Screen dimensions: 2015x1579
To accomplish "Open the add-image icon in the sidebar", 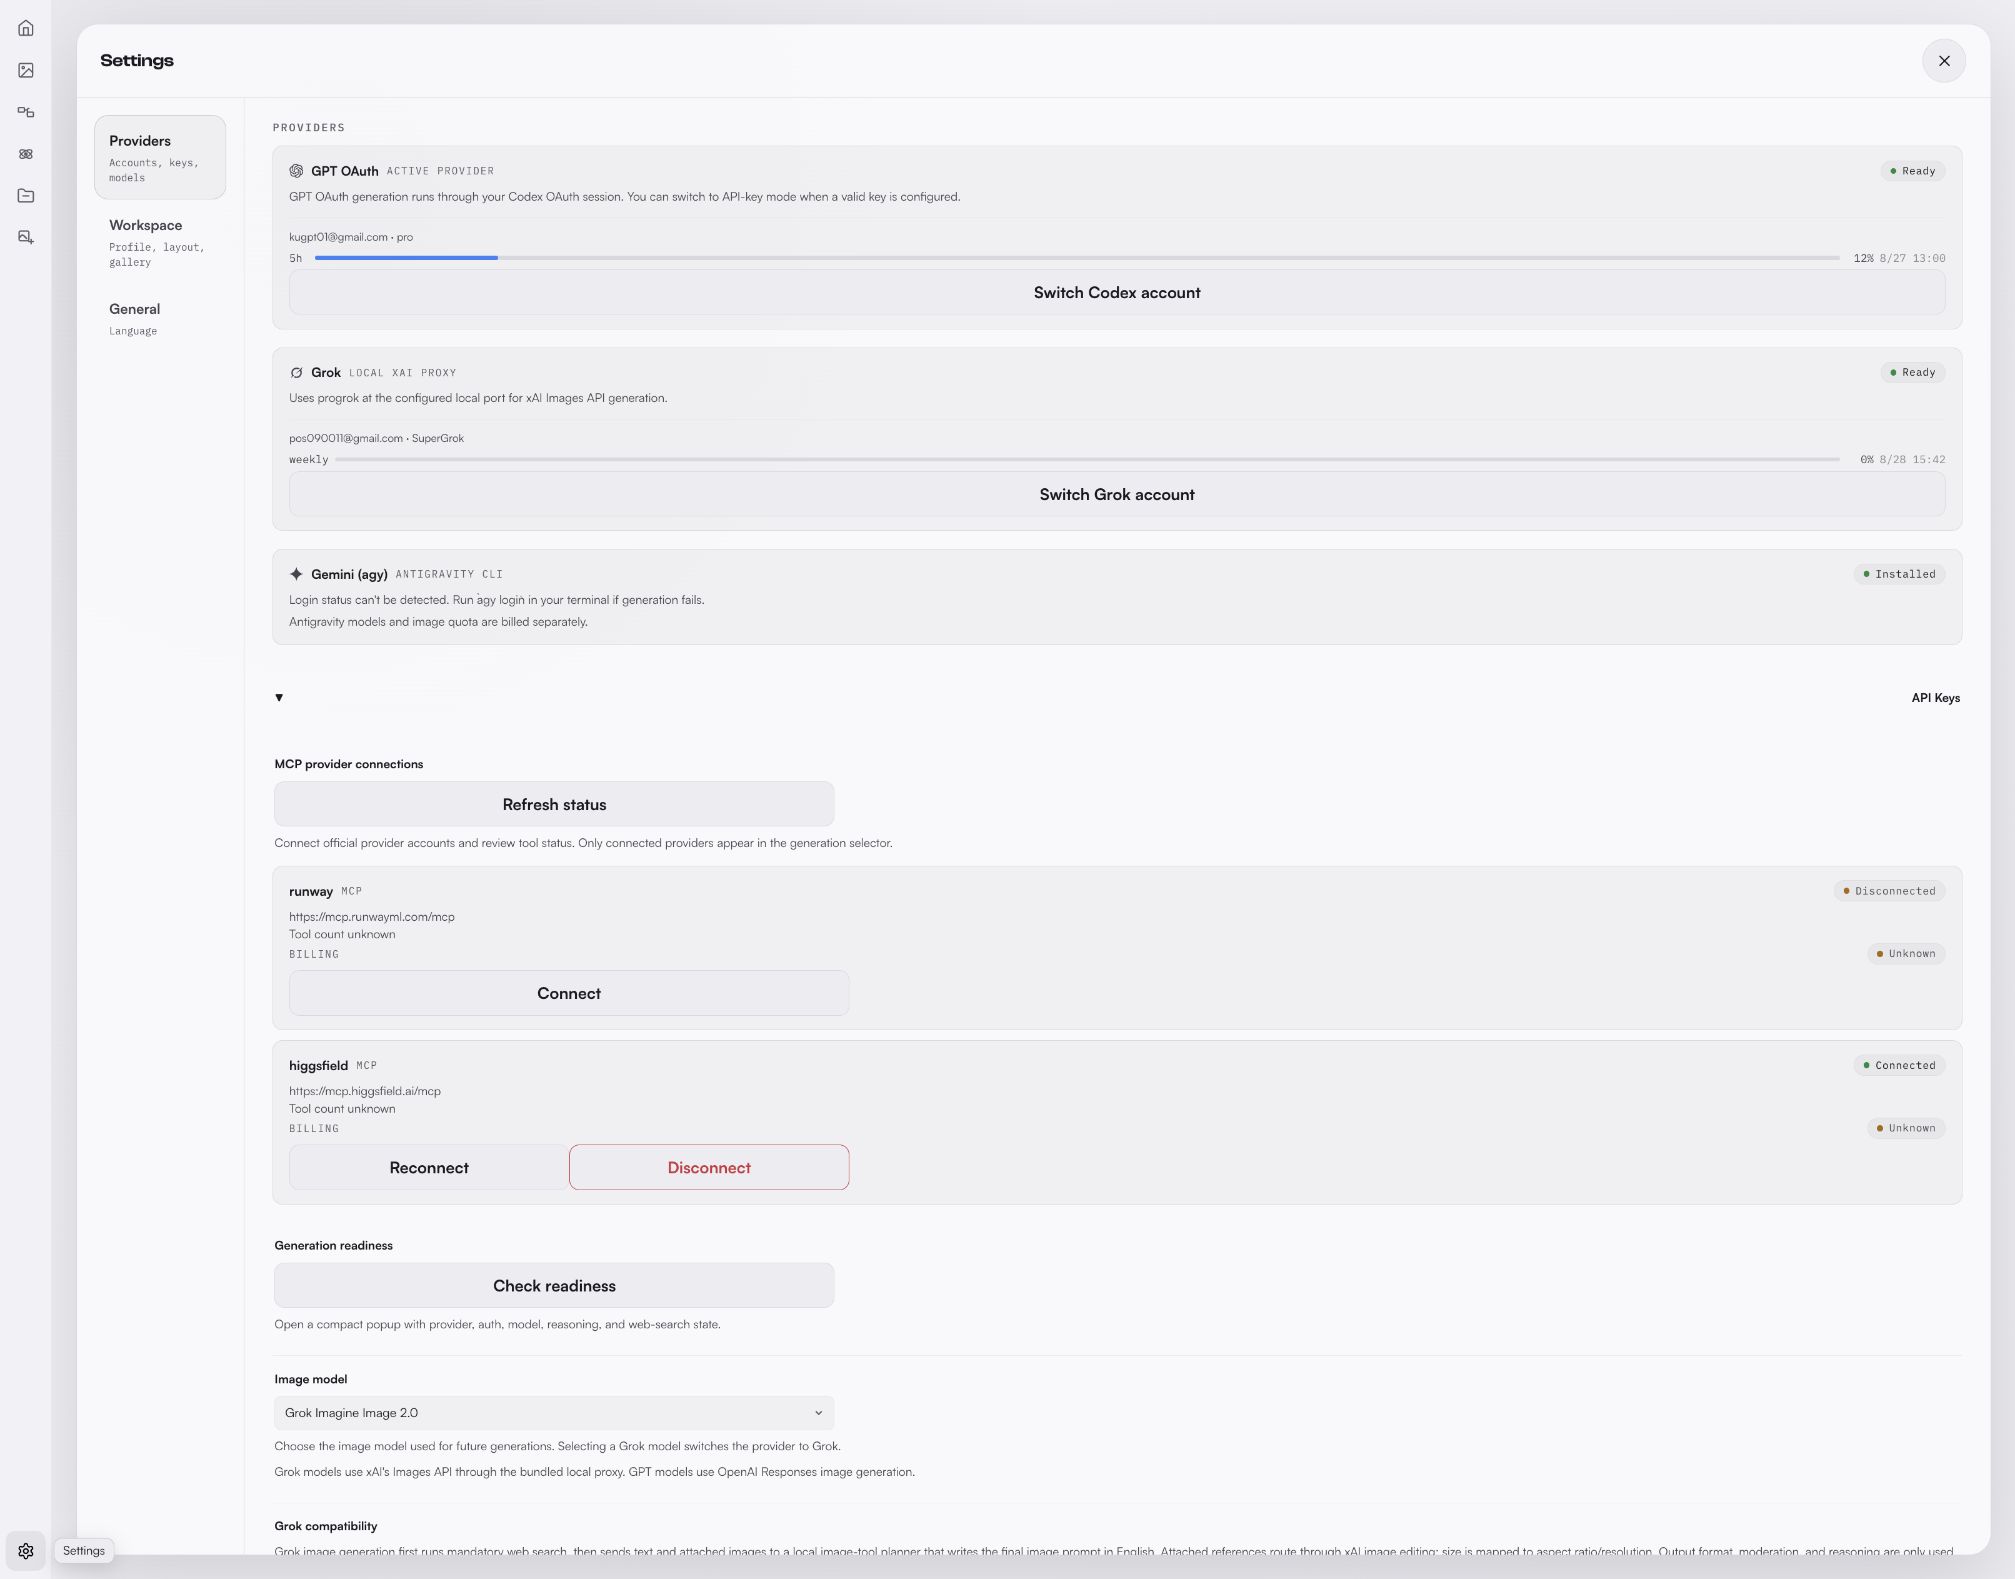I will coord(26,238).
